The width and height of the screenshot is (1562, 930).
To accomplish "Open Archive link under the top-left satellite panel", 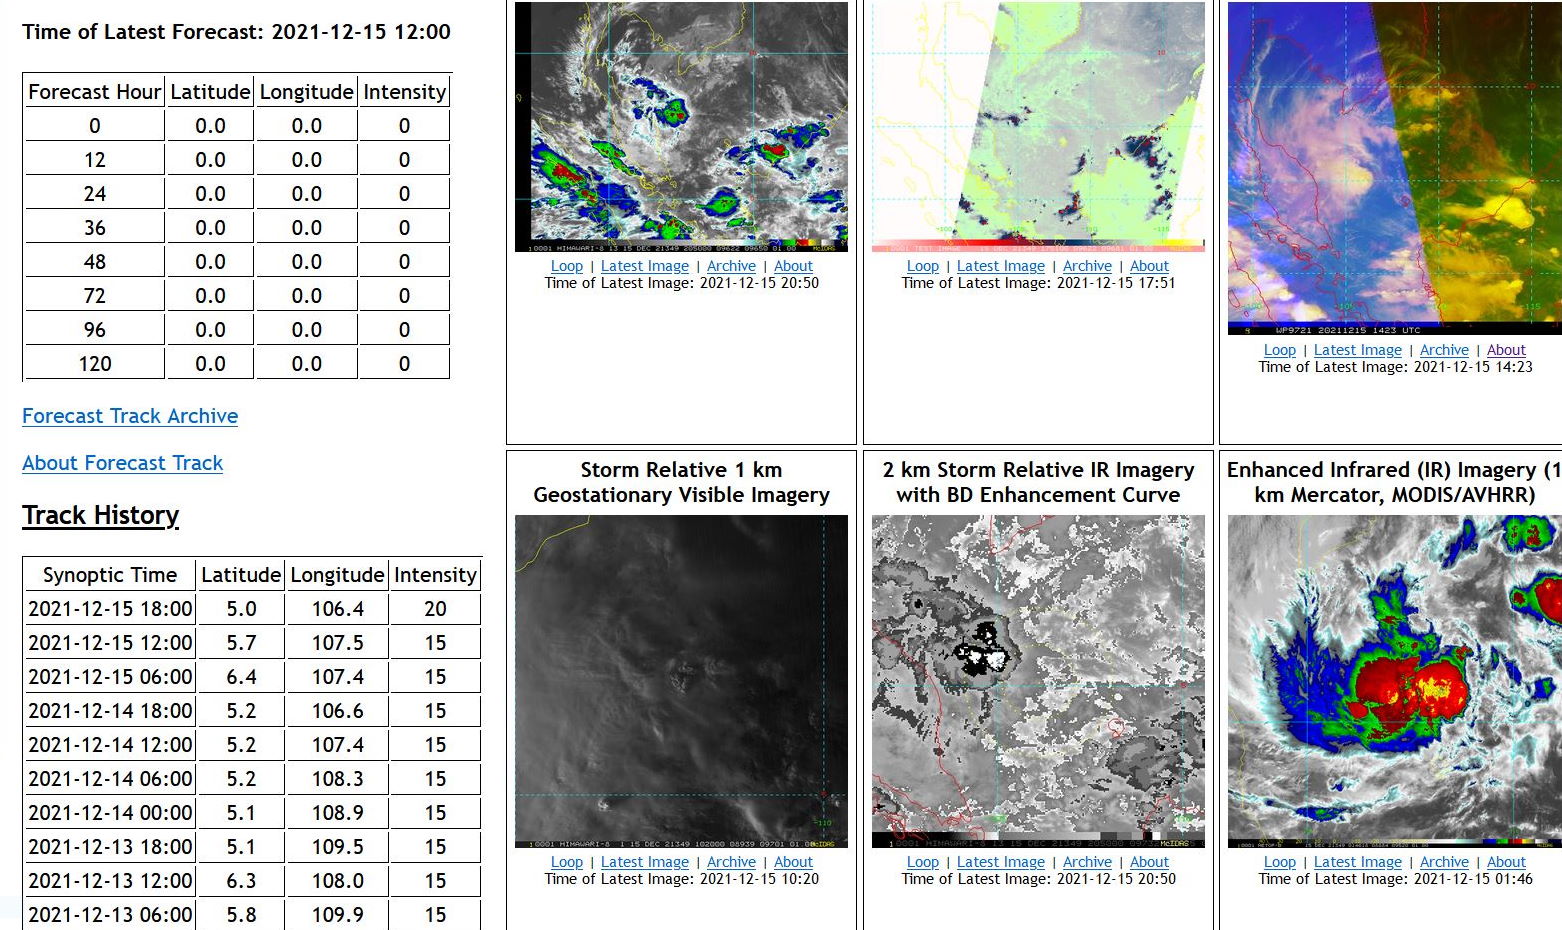I will 731,266.
